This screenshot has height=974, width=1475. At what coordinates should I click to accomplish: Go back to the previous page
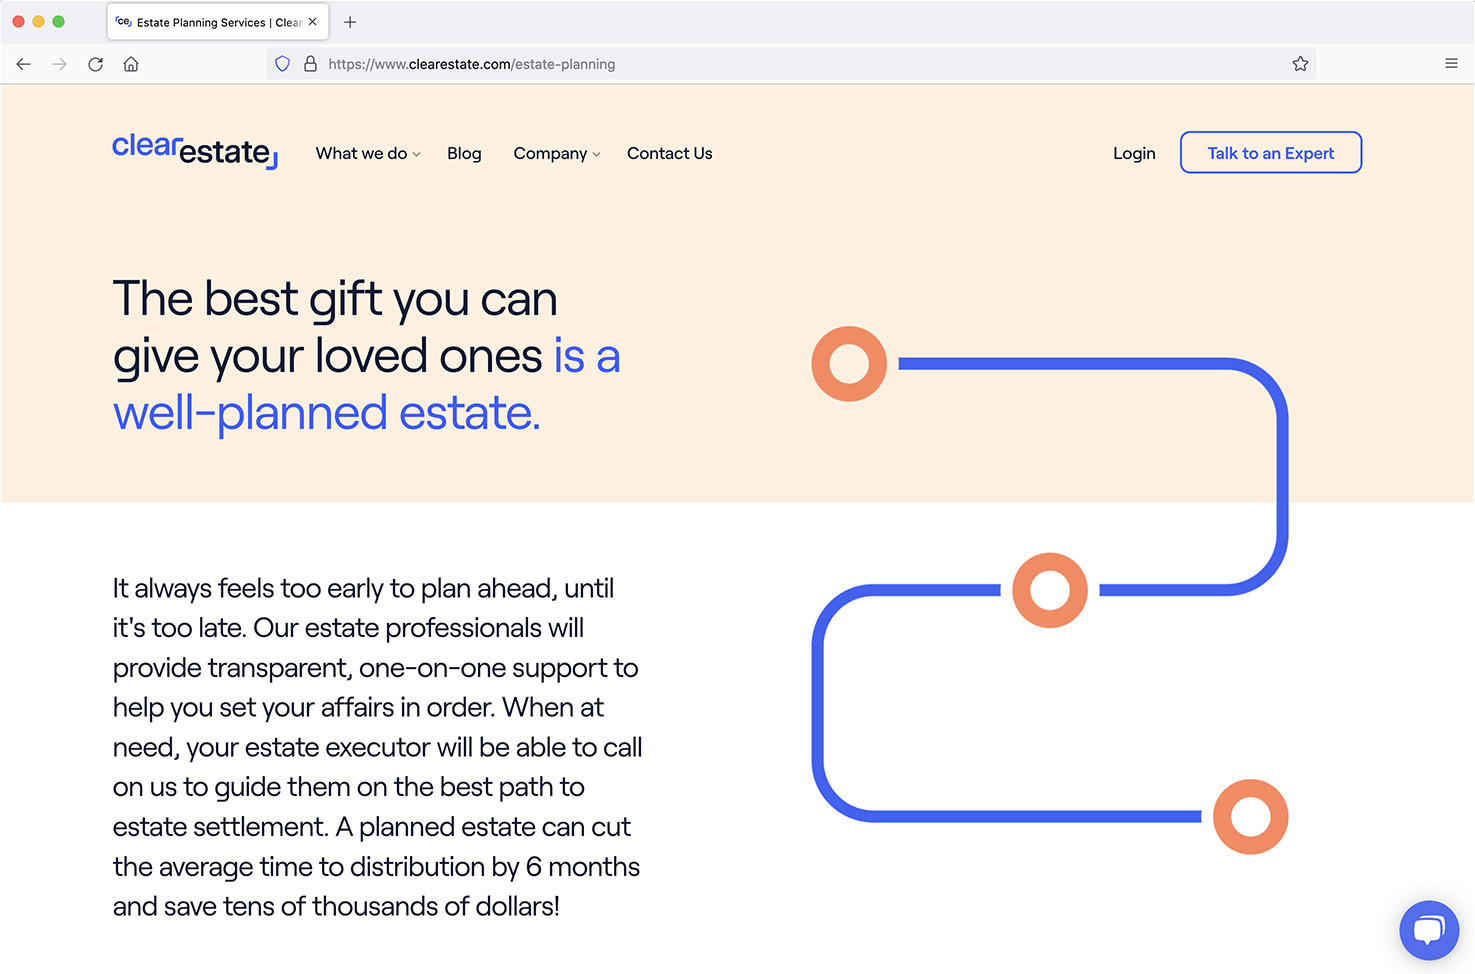pos(24,64)
